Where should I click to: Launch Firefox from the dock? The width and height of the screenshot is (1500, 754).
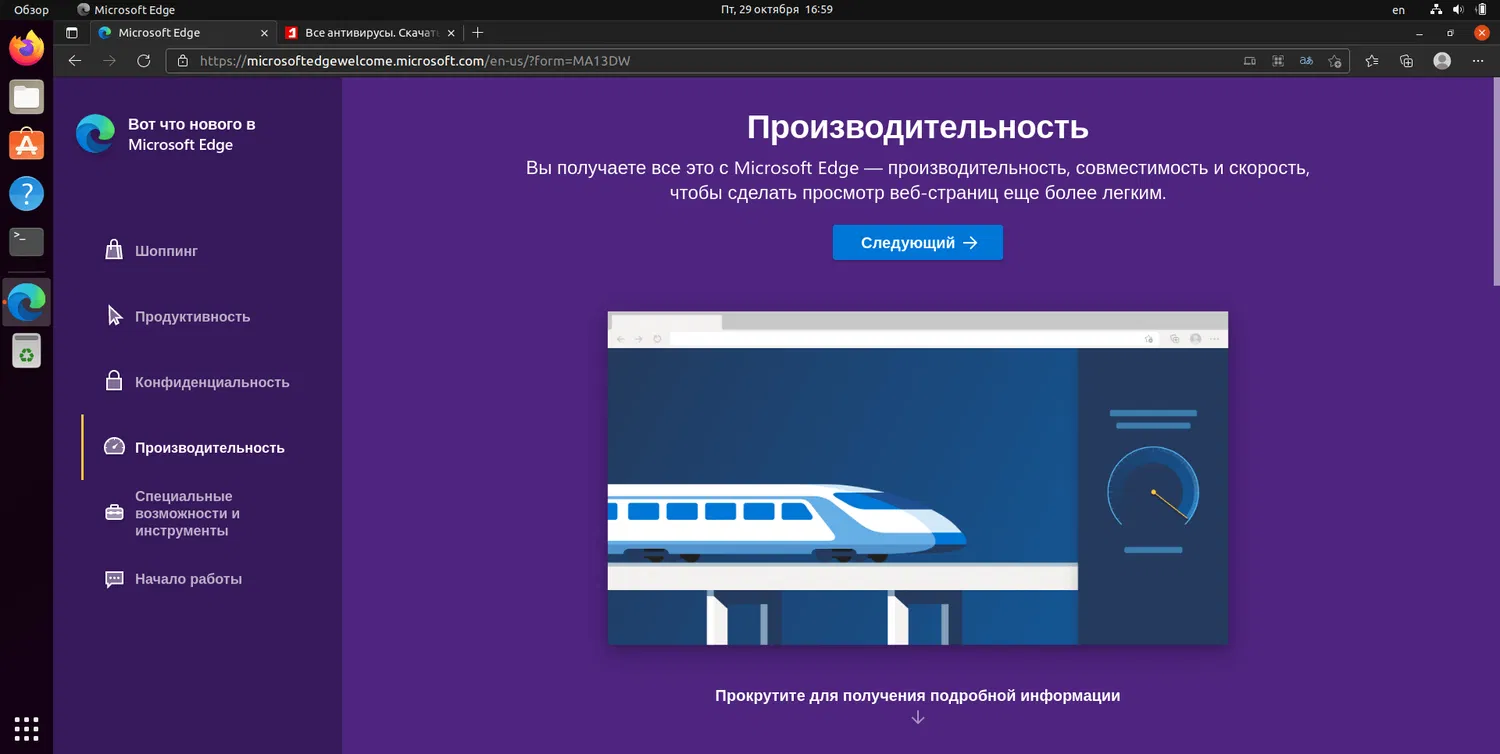27,48
